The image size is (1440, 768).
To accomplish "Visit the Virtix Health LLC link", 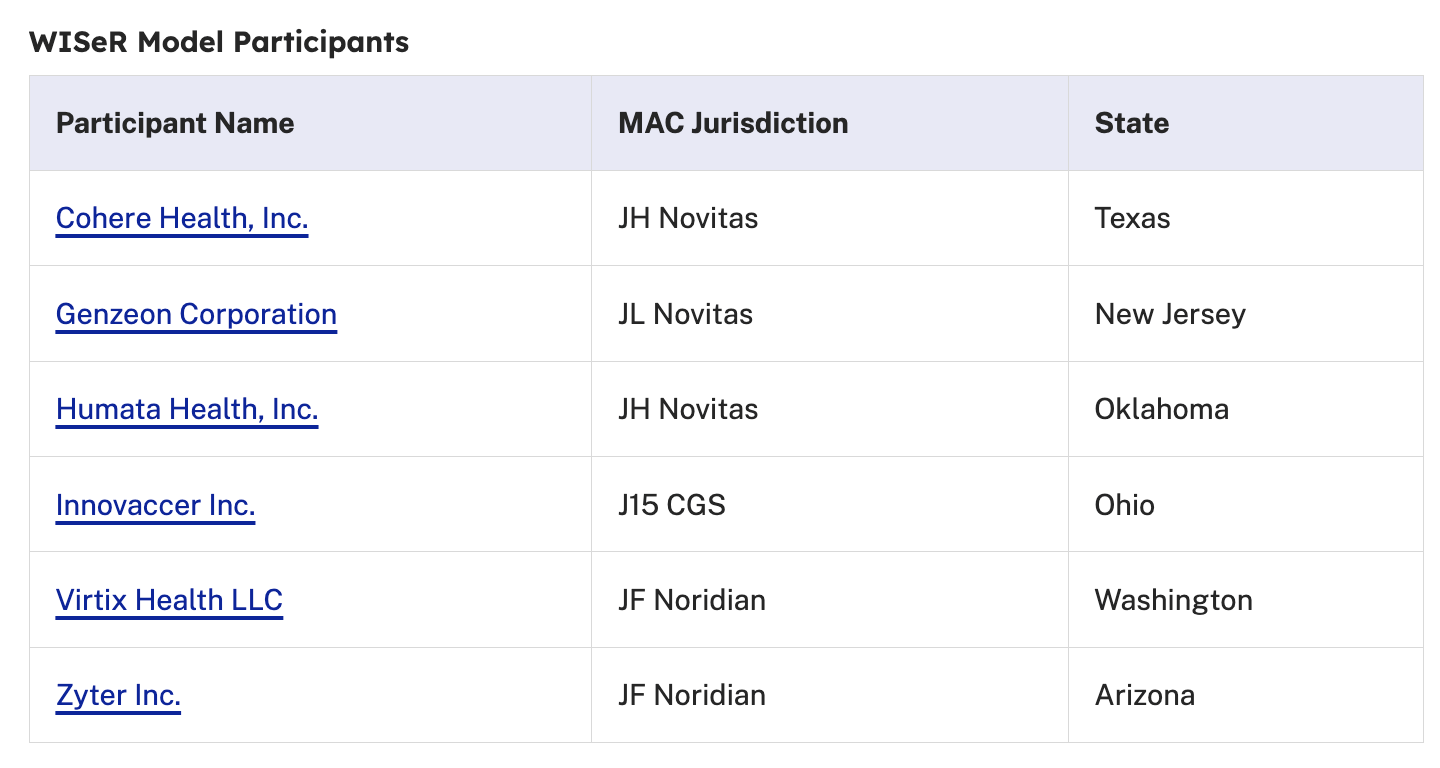I will pos(169,600).
